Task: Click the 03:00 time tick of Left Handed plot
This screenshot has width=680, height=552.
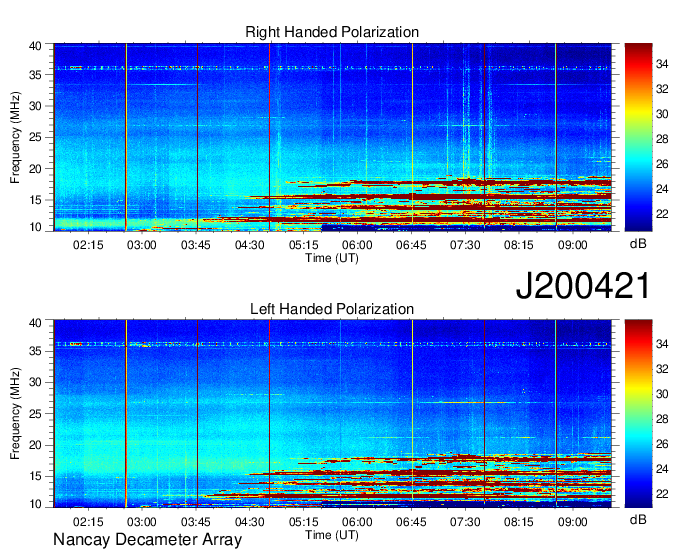Action: tap(141, 522)
